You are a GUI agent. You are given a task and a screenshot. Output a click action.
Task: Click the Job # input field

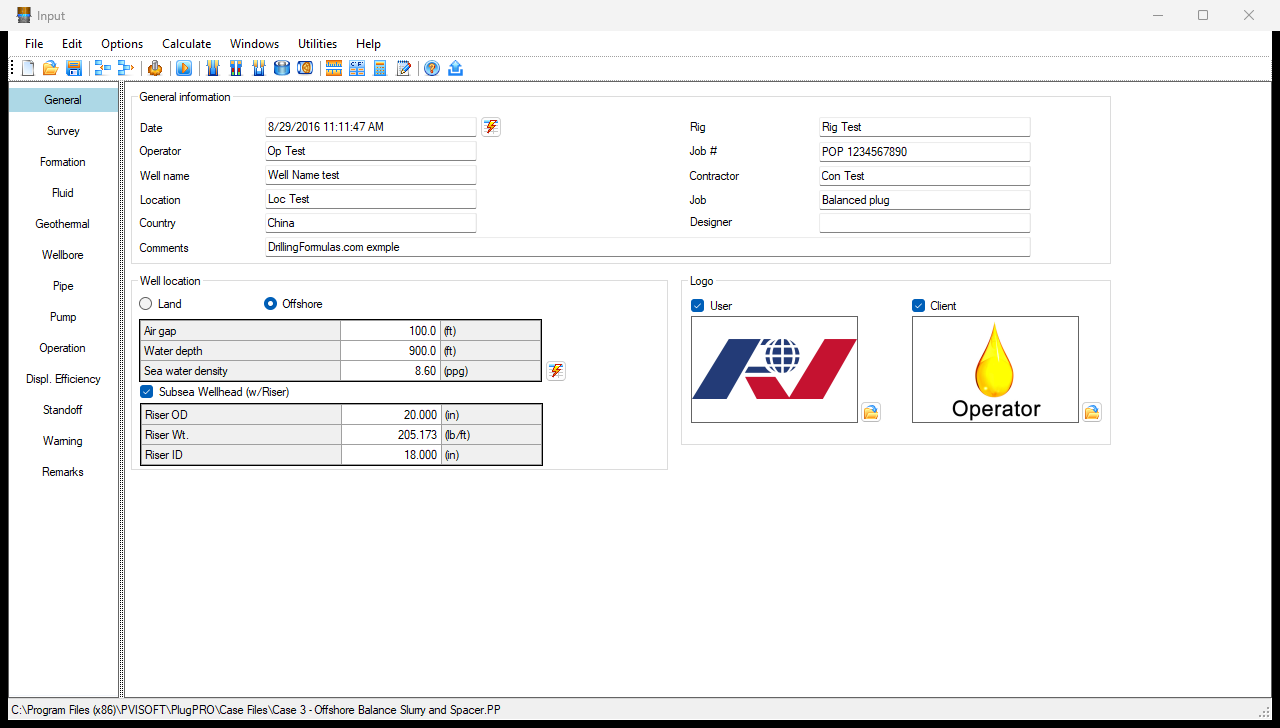924,152
